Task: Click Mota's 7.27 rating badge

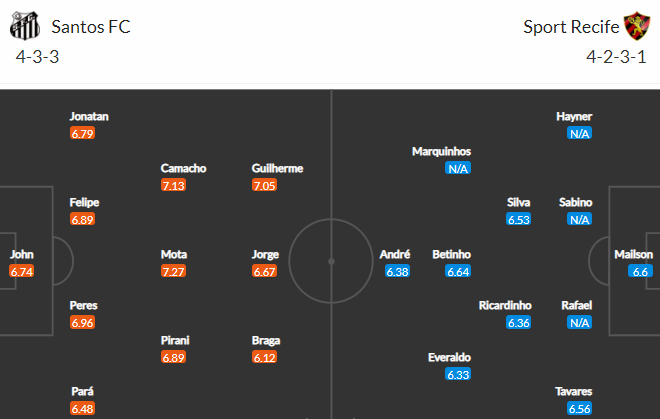Action: [174, 271]
